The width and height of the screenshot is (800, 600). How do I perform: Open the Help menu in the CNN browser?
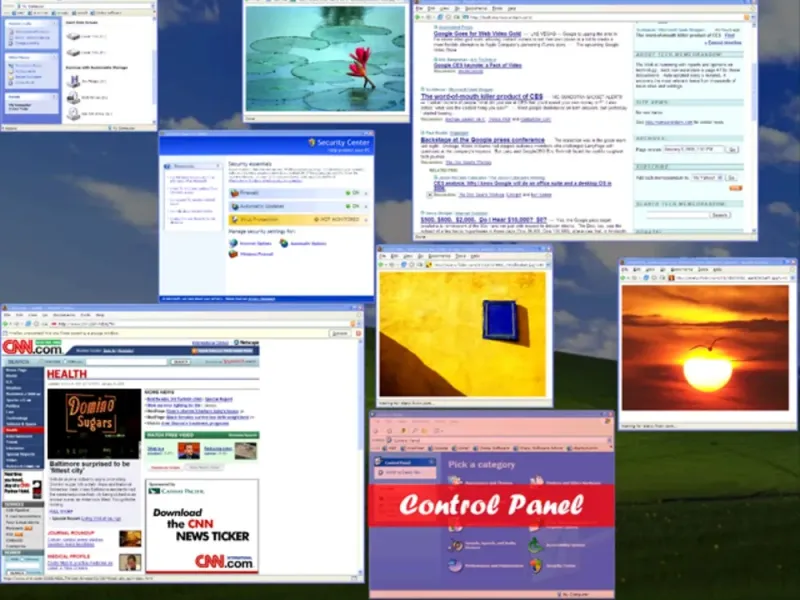(100, 315)
